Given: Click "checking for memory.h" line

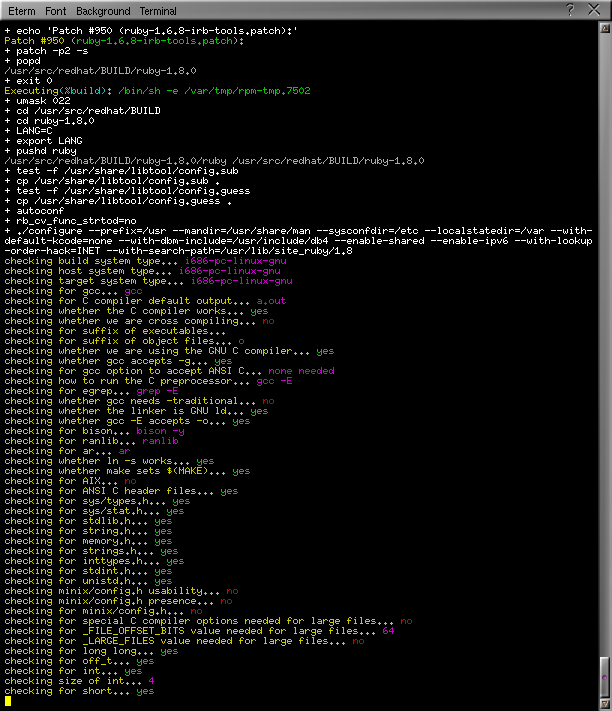Looking at the screenshot, I should pyautogui.click(x=88, y=541).
